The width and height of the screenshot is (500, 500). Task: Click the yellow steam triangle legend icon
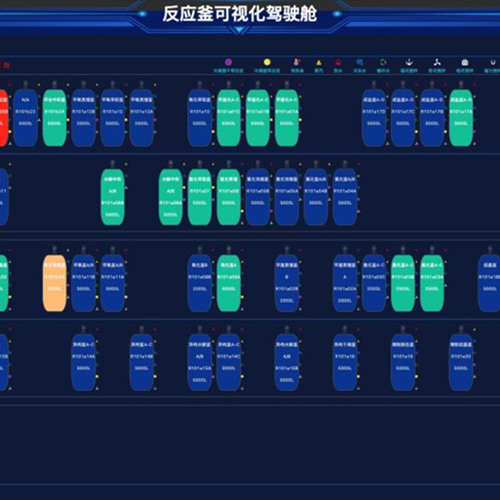point(319,62)
